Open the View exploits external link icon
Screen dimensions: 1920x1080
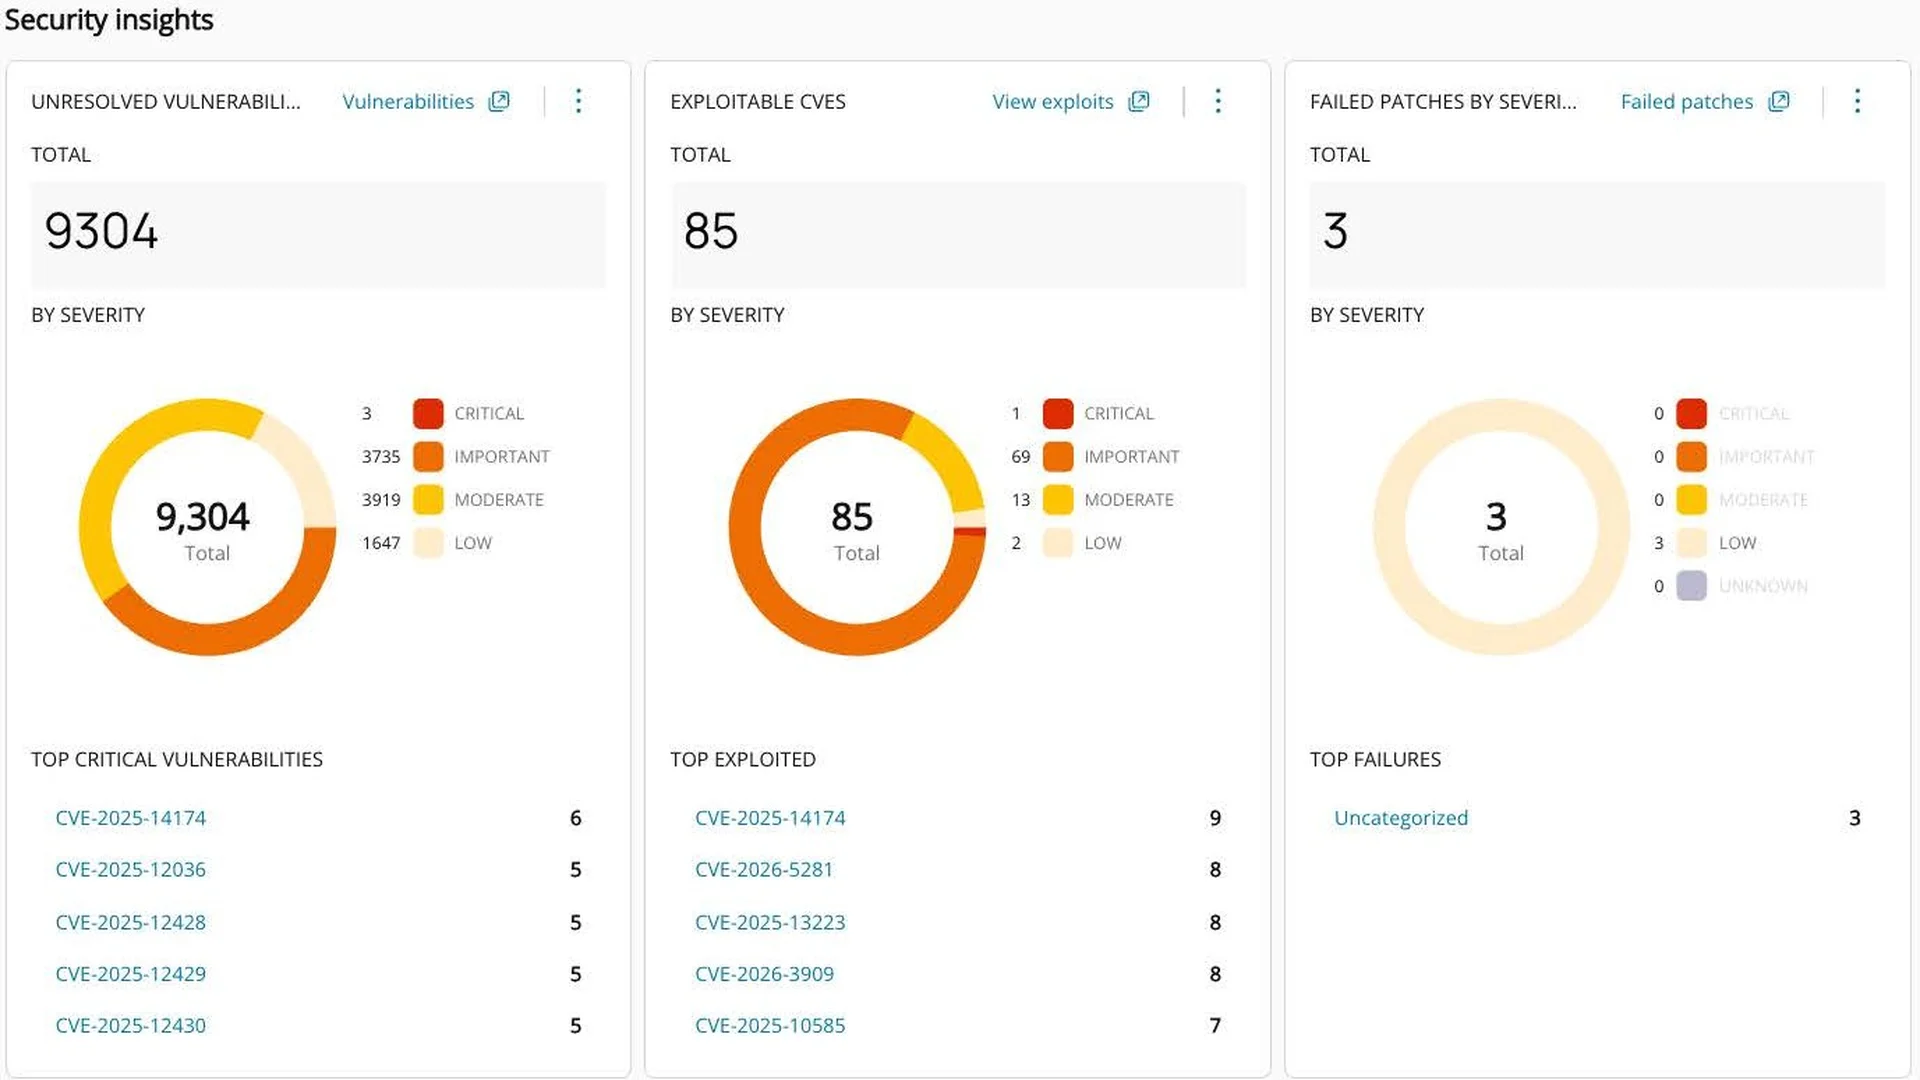1139,101
